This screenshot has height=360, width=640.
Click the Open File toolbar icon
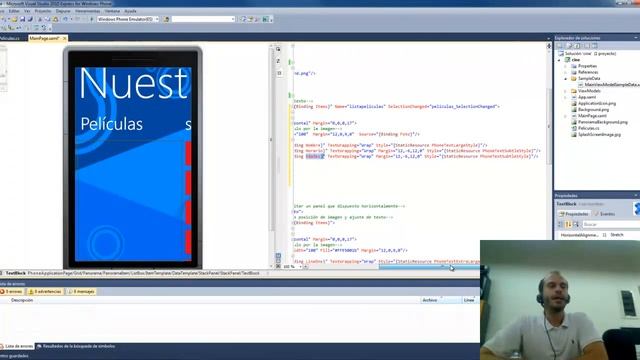click(14, 19)
